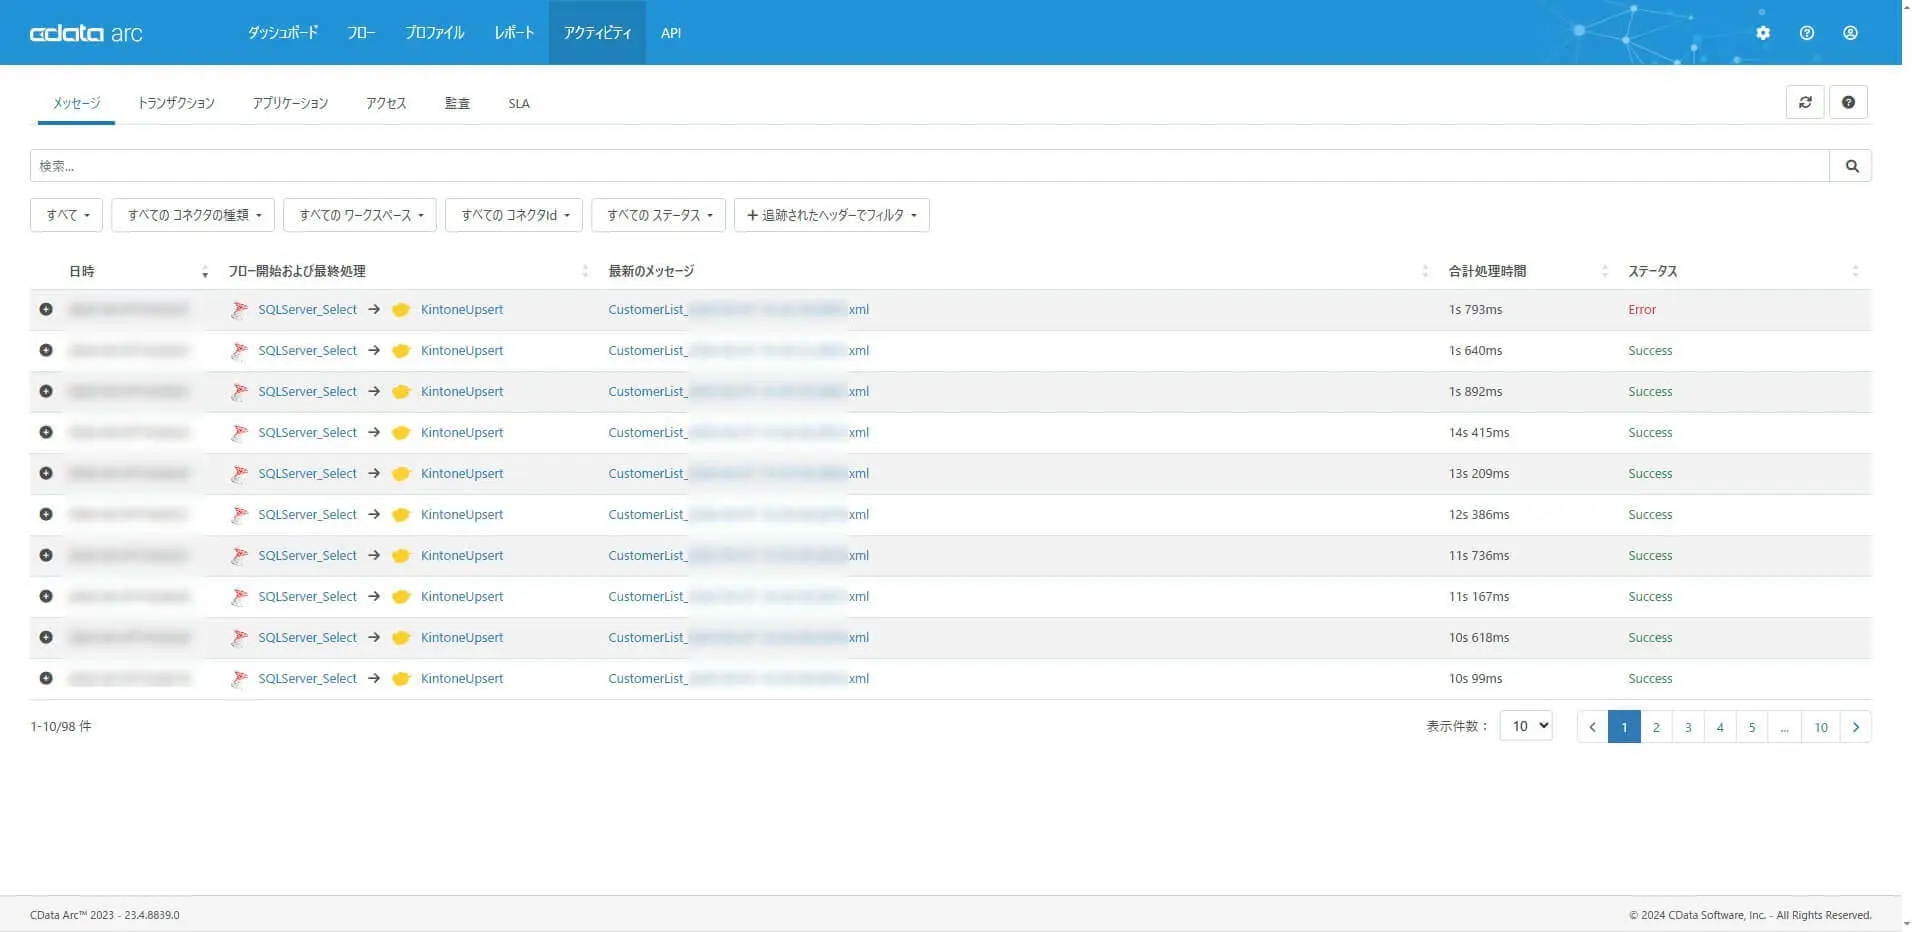Open the すべてのコネクタの種類 dropdown
Screen dimensions: 1912x932
pos(193,215)
